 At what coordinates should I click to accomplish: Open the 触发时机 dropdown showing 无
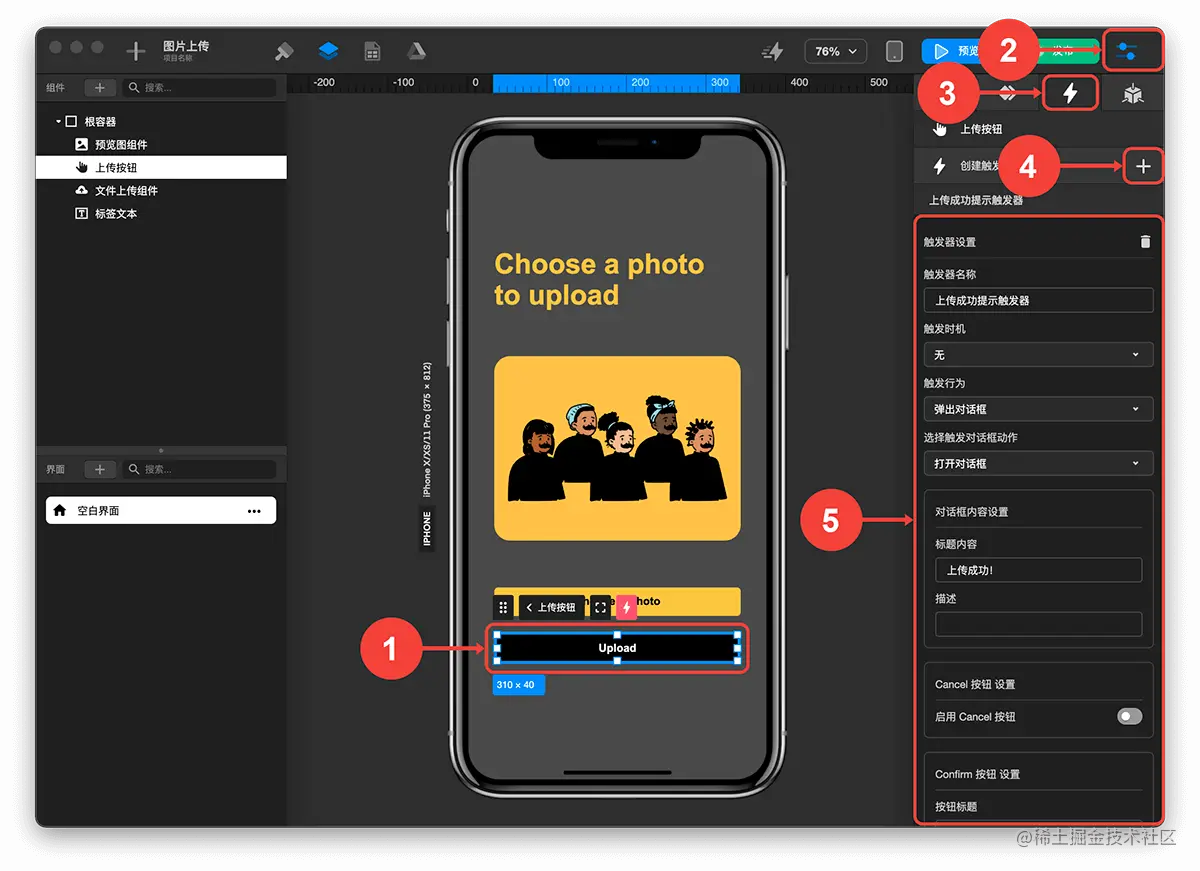(x=1038, y=355)
